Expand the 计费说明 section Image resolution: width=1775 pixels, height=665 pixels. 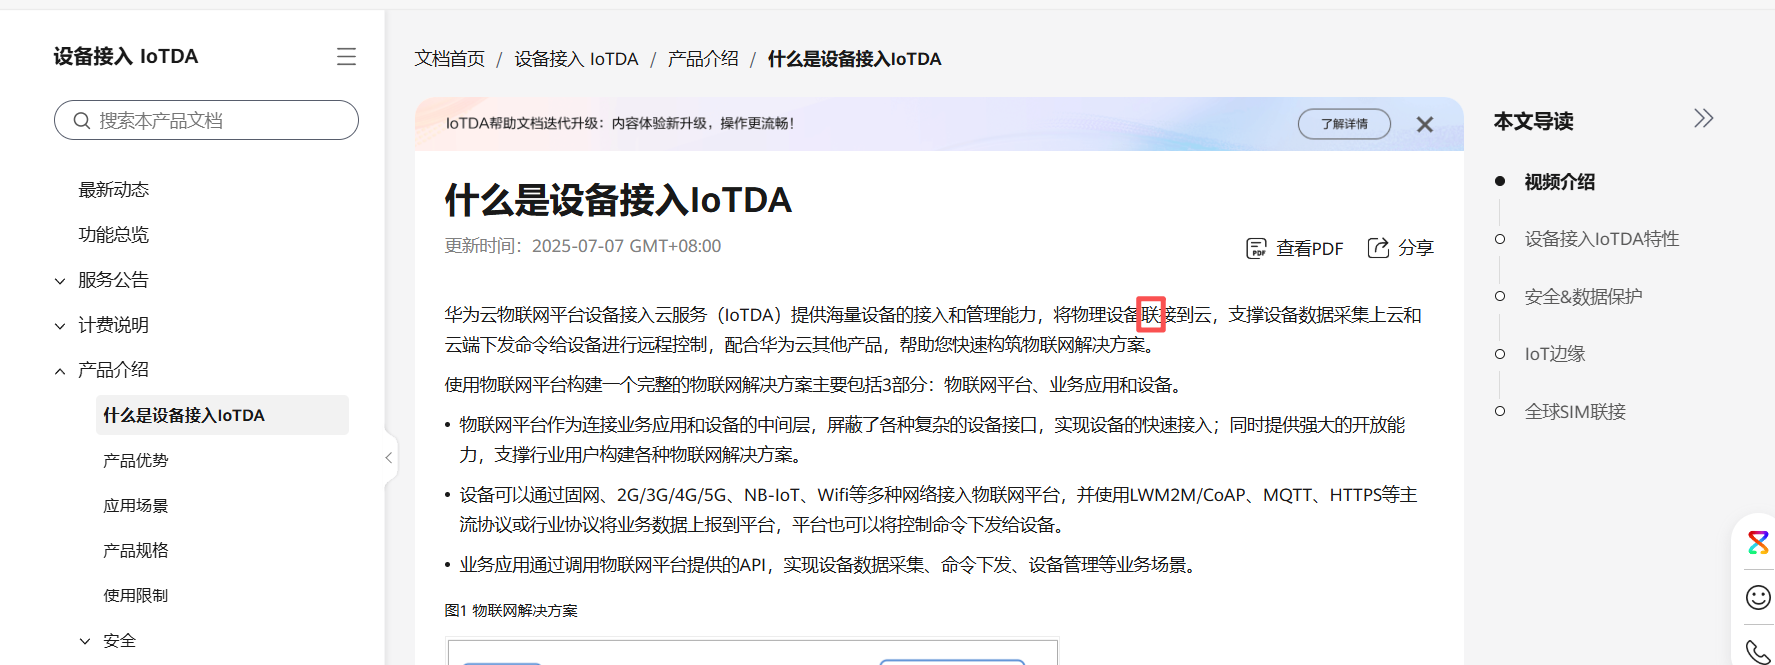(x=60, y=326)
